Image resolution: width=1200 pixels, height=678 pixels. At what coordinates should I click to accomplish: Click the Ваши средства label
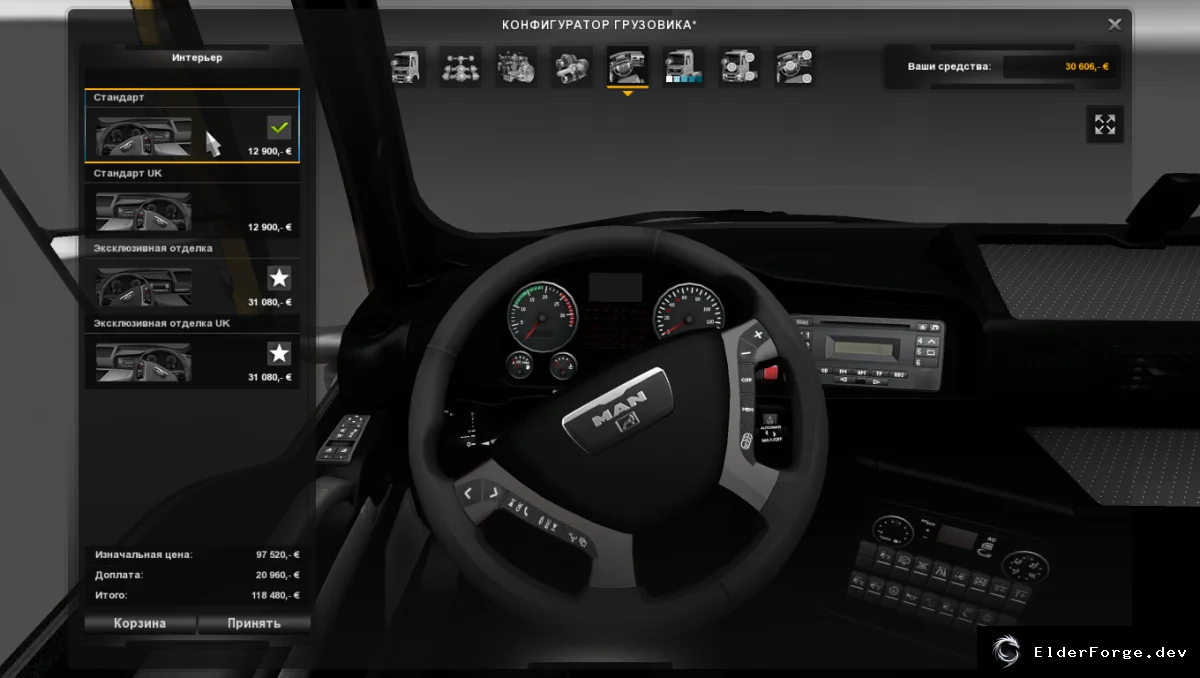pyautogui.click(x=949, y=67)
